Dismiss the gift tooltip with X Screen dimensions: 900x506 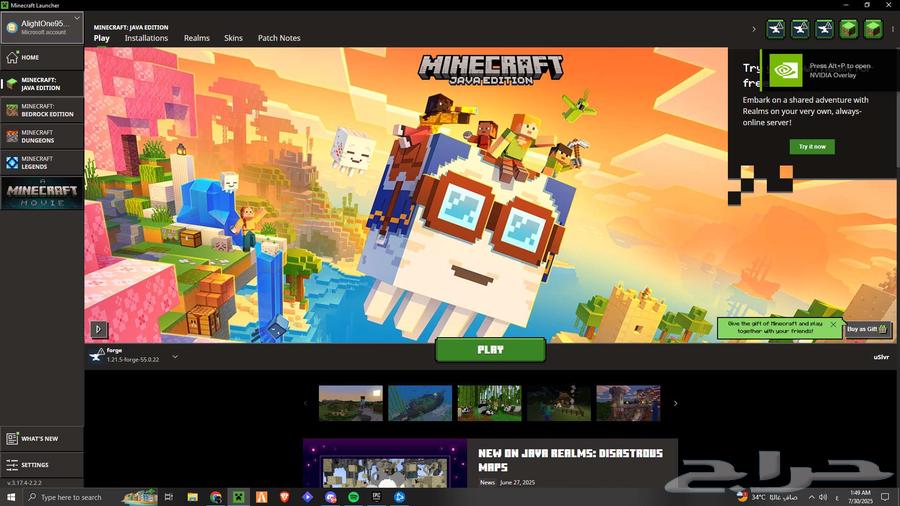click(833, 325)
